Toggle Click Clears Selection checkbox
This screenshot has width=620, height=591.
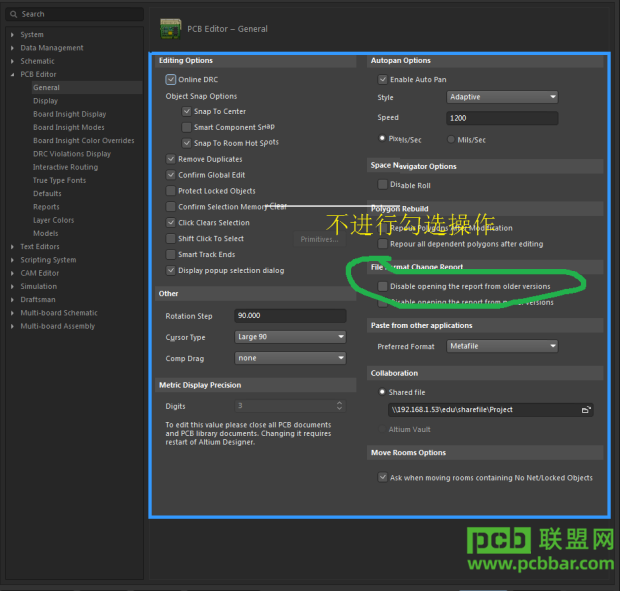click(x=170, y=223)
